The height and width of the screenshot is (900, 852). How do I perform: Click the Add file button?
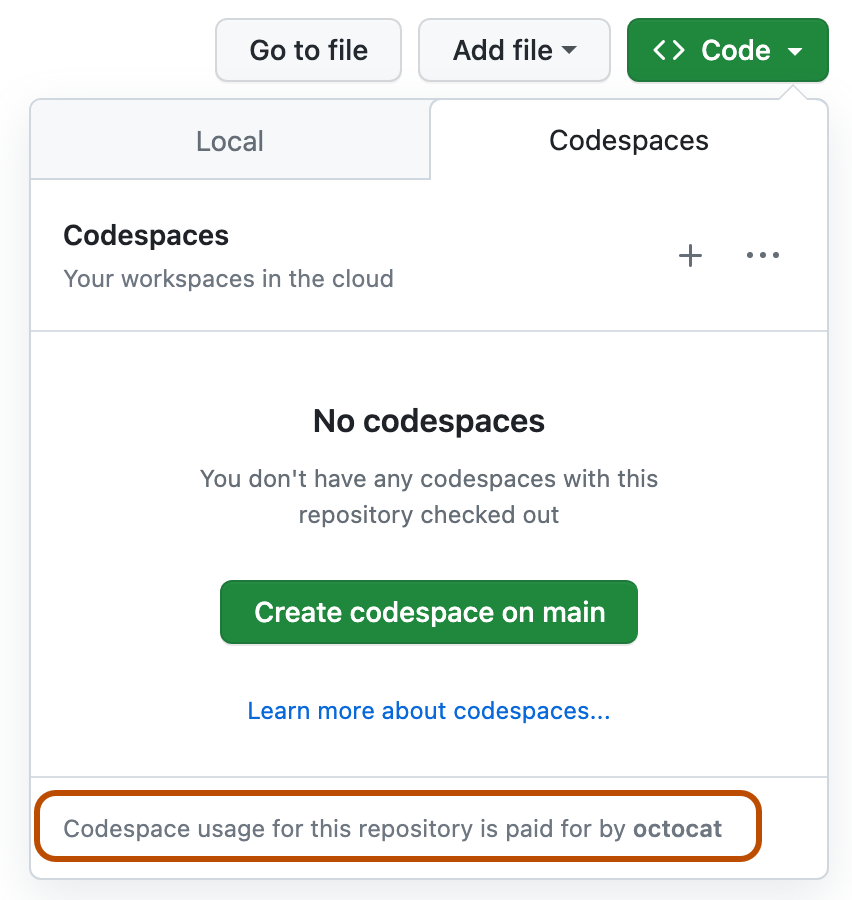pyautogui.click(x=514, y=50)
